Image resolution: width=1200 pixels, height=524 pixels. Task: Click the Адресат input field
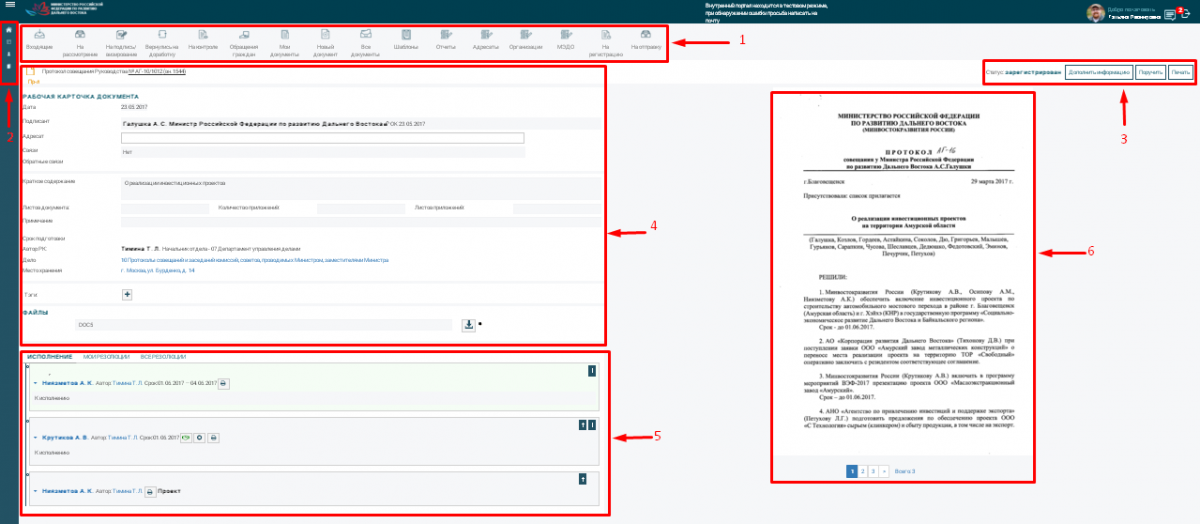322,138
